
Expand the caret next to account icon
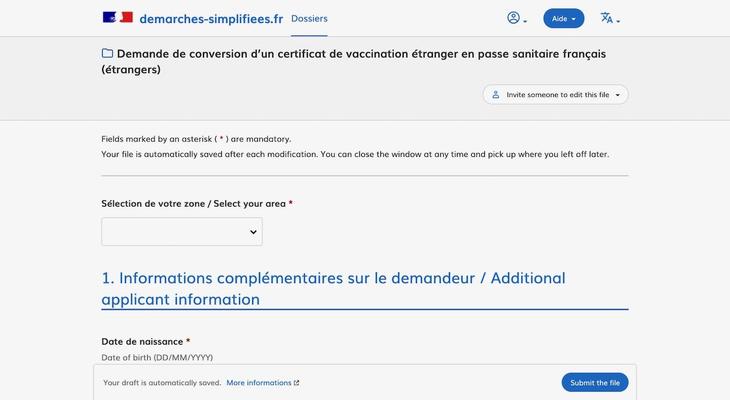coord(526,21)
